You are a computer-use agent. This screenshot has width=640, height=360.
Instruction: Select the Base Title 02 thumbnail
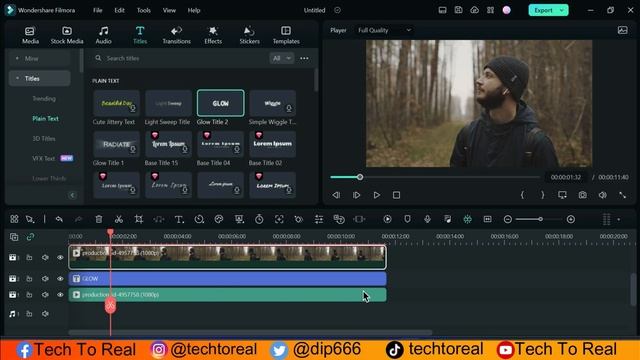click(272, 144)
